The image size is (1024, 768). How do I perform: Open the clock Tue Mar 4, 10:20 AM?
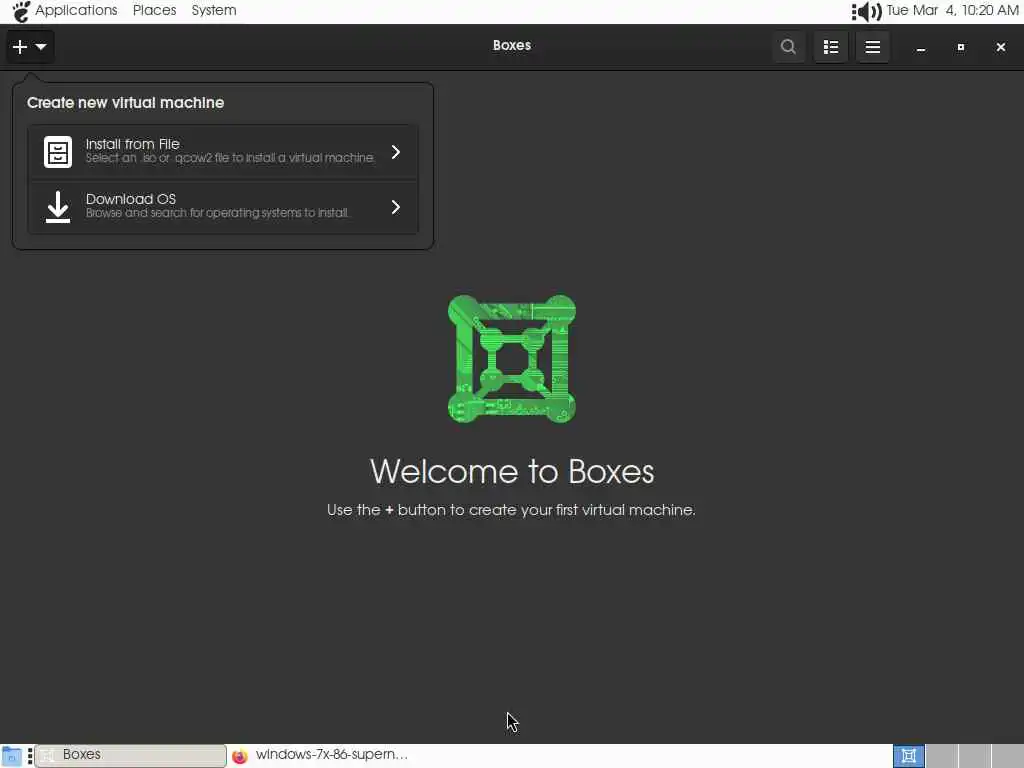(952, 10)
